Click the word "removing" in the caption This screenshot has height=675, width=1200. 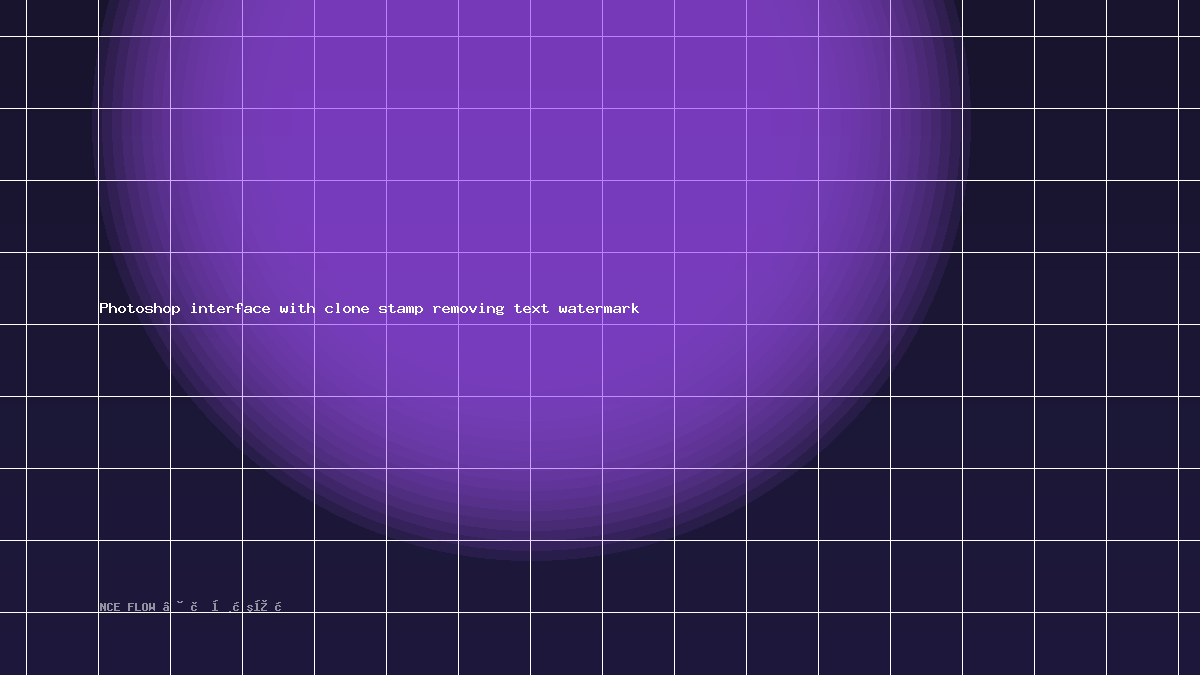[x=468, y=308]
